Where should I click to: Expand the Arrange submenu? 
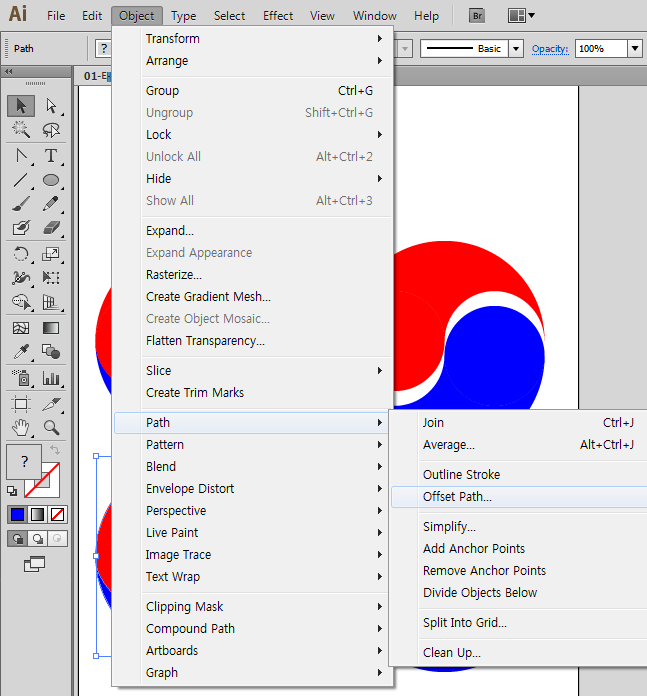(254, 61)
